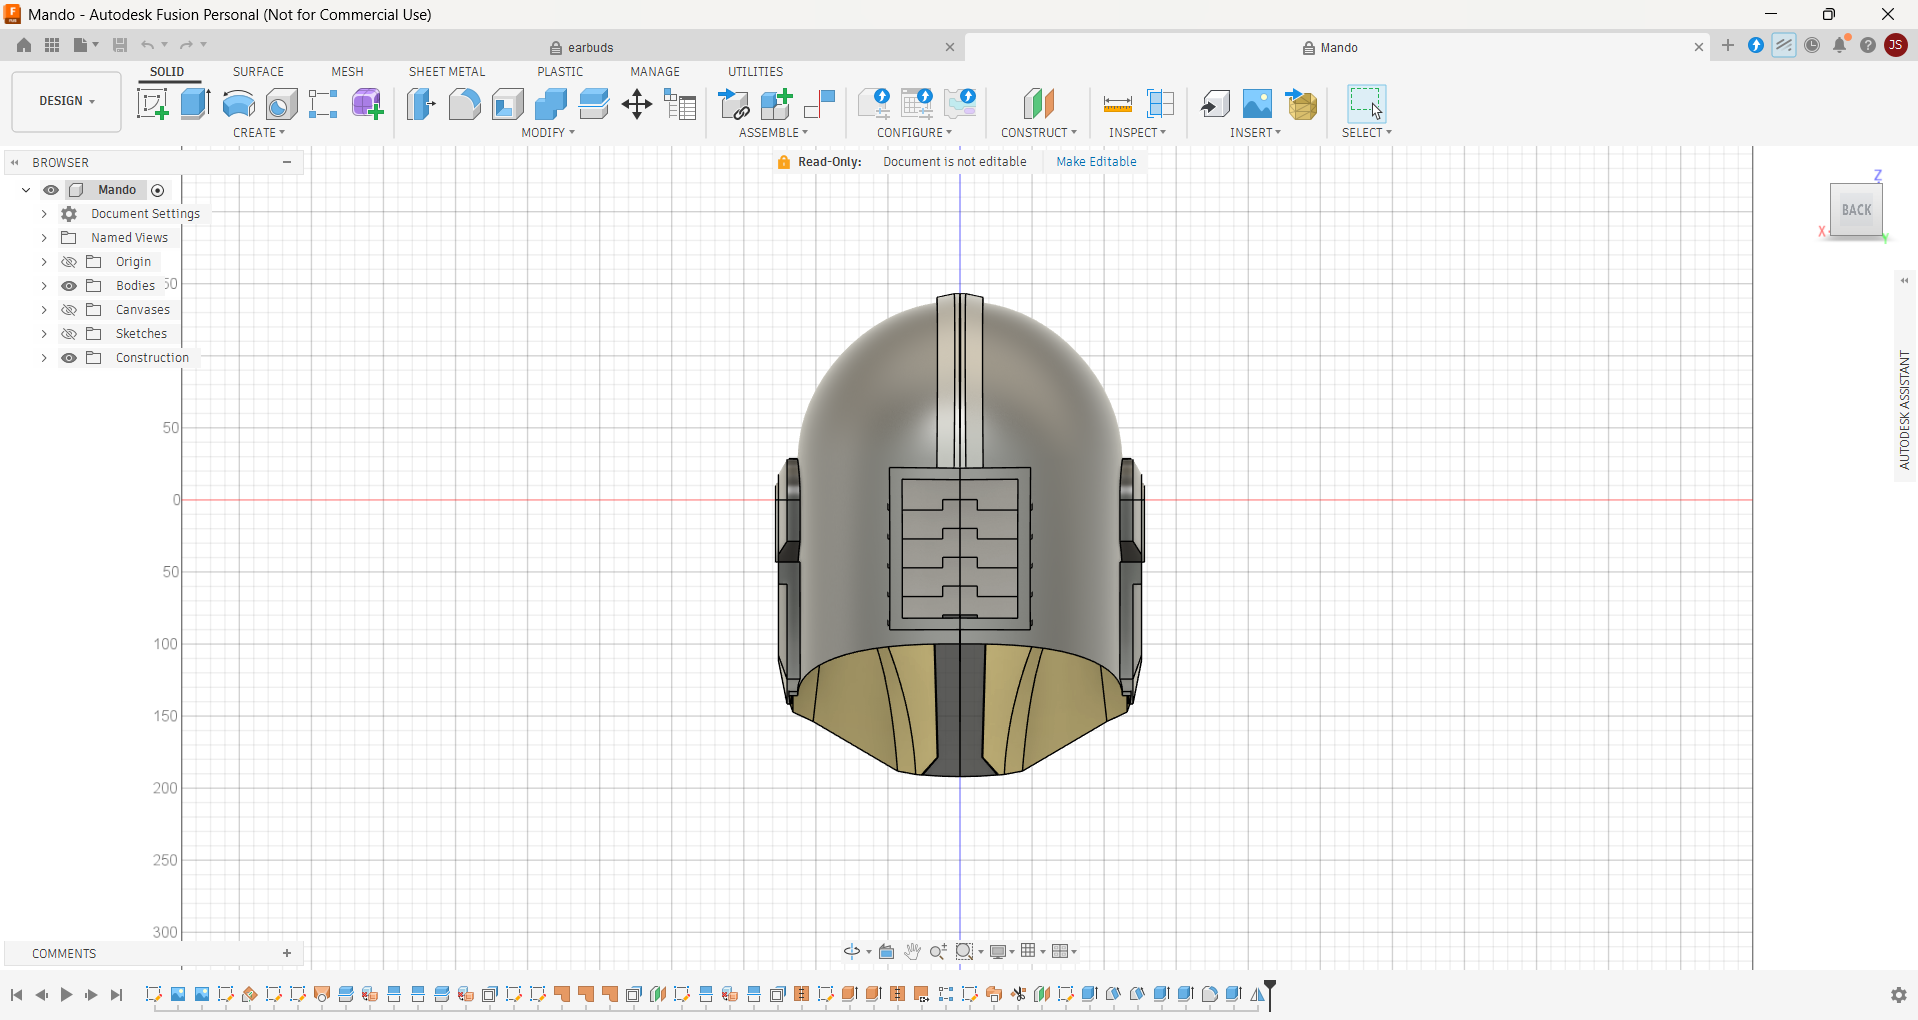Select the Midplane construct tool

tap(1039, 104)
